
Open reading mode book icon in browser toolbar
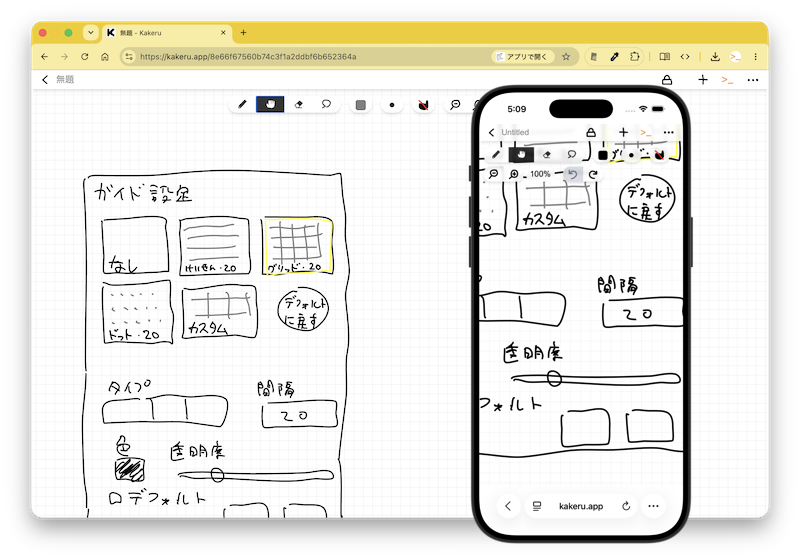665,57
